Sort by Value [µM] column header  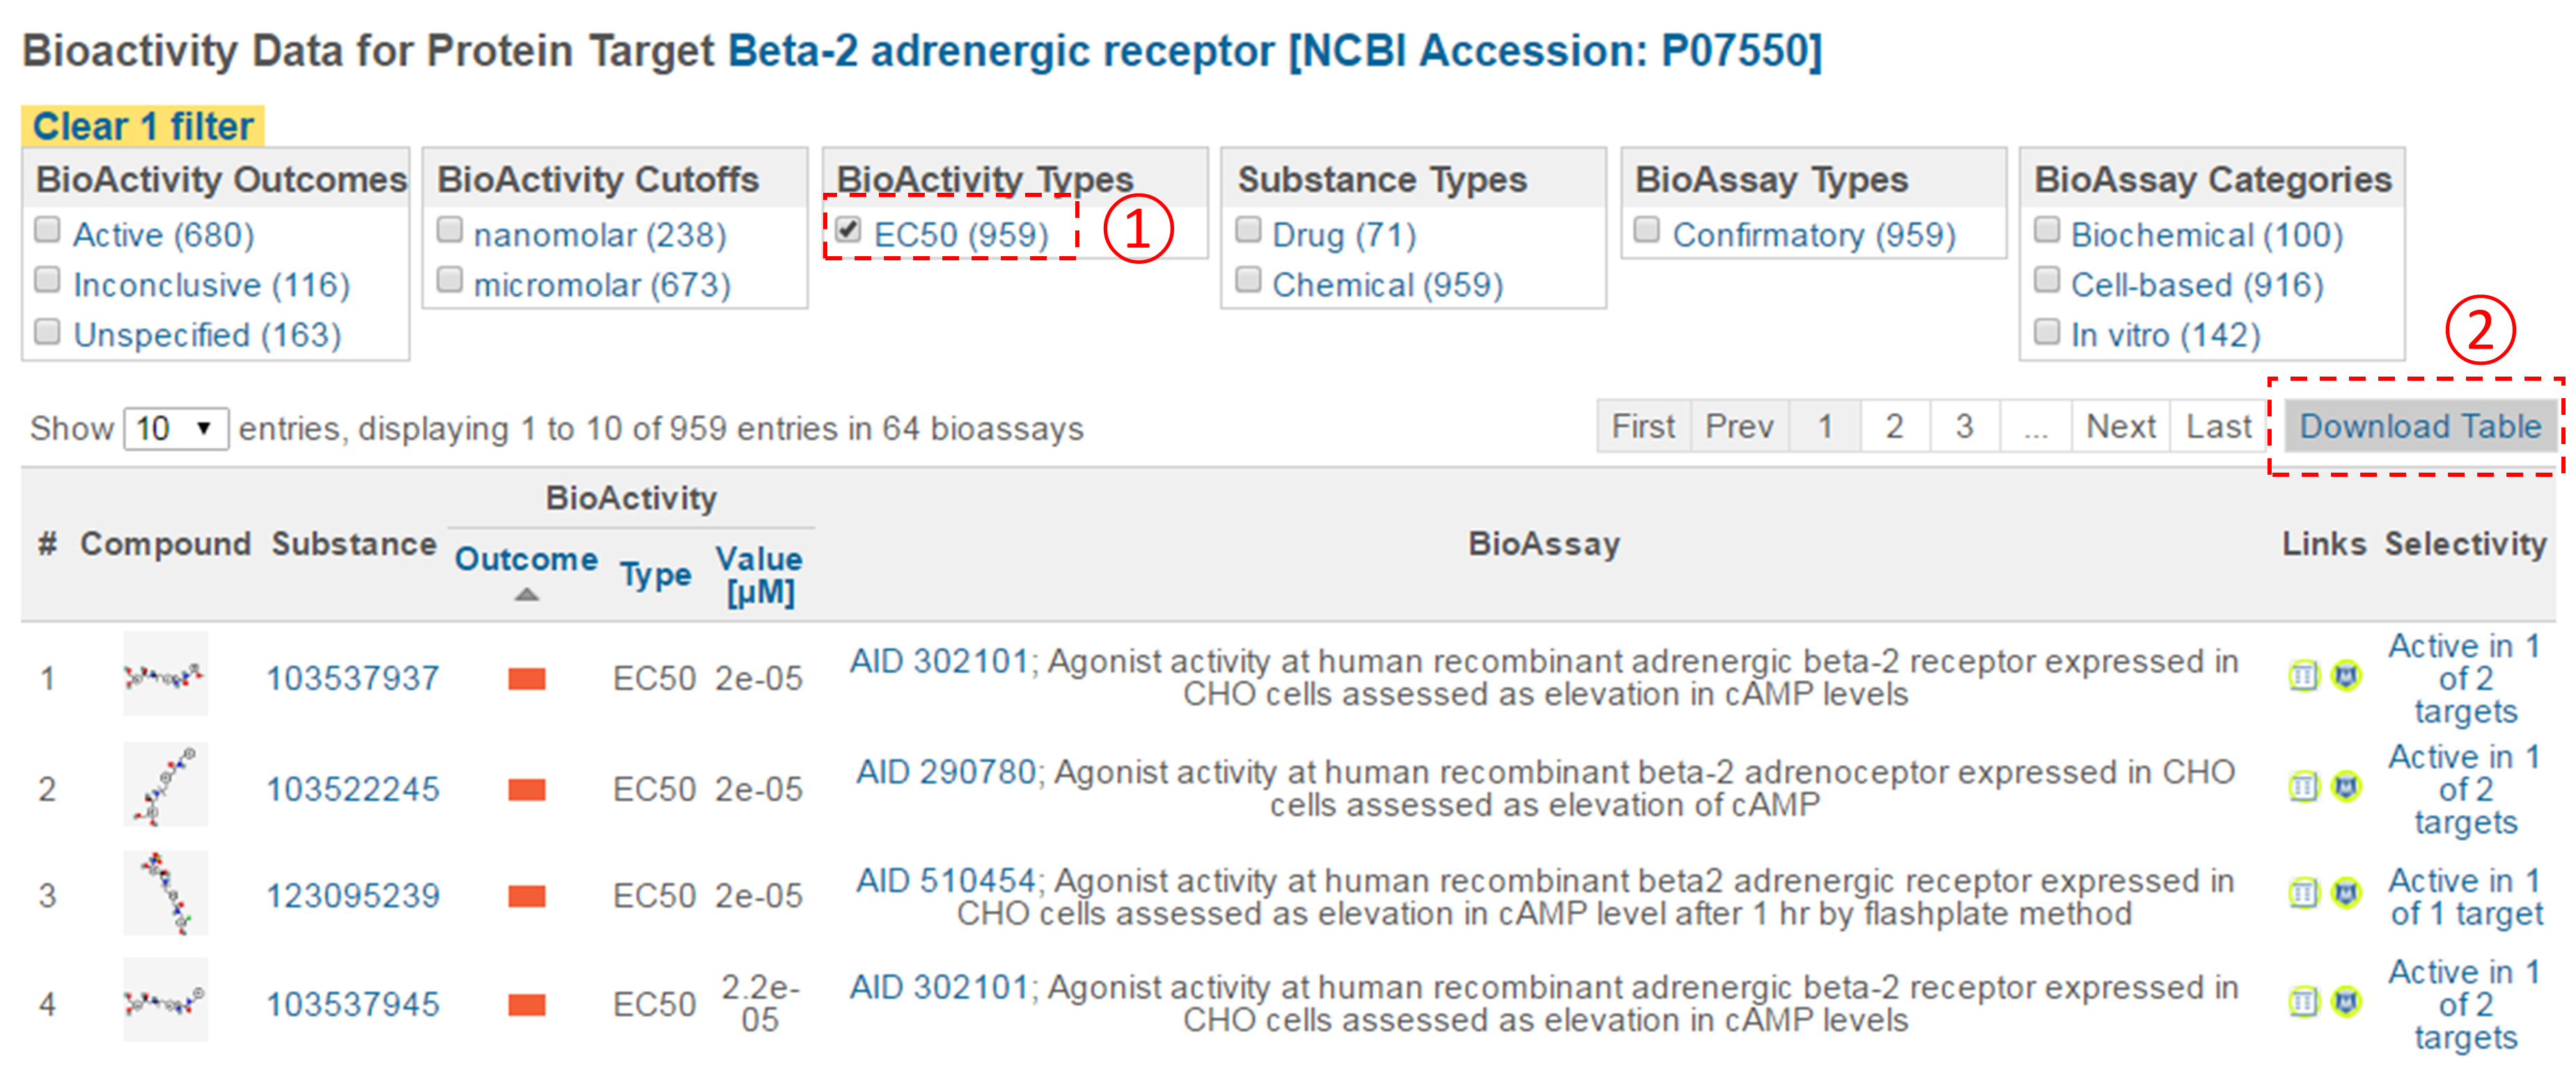pos(759,574)
